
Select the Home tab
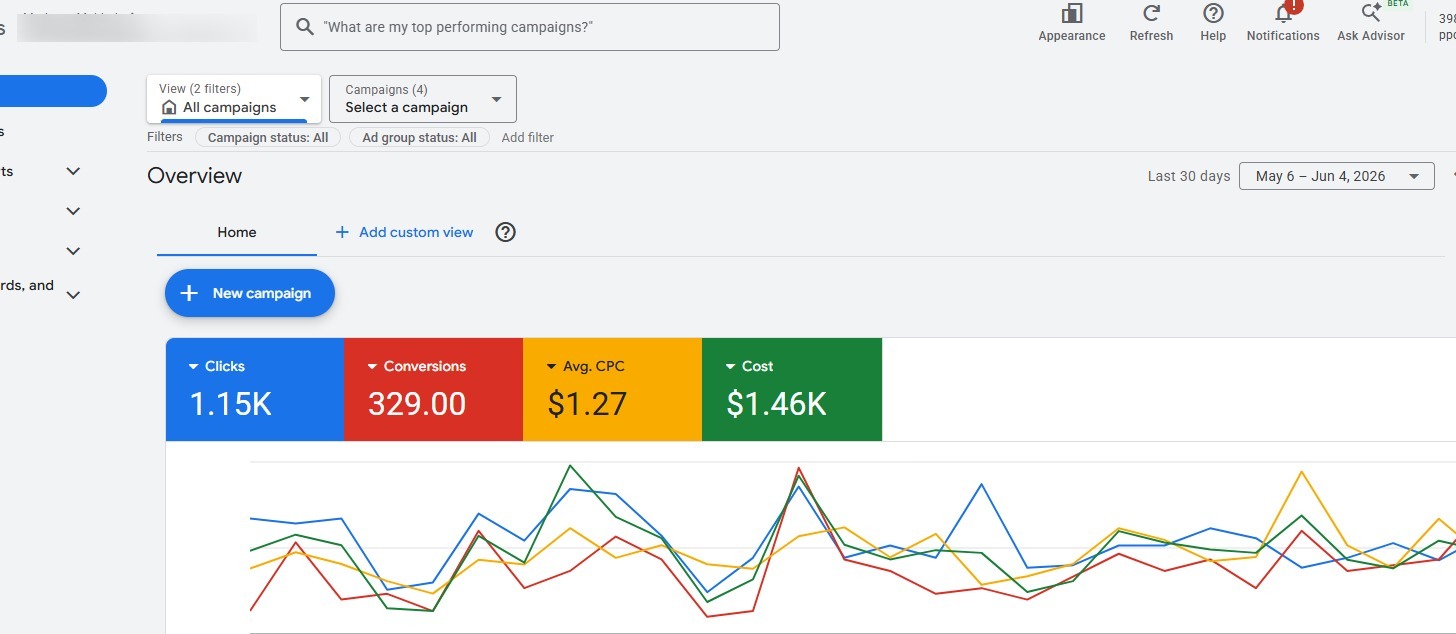(237, 232)
